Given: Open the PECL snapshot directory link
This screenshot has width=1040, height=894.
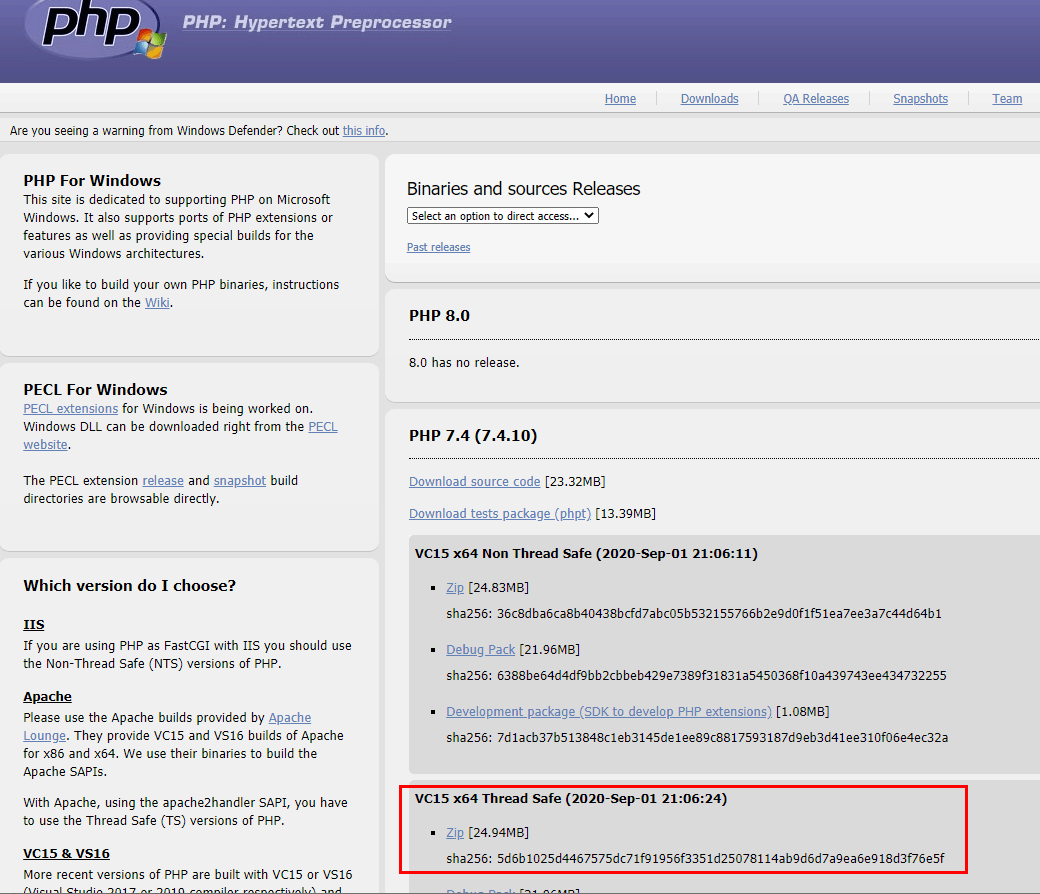Looking at the screenshot, I should coord(239,480).
